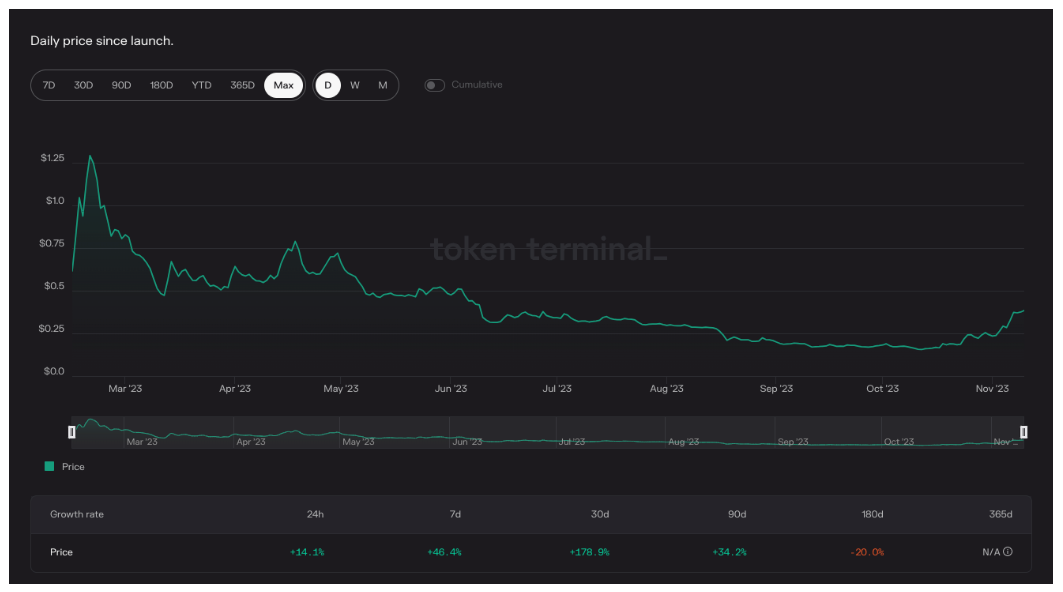Click the left handle of range navigator
This screenshot has height=592, width=1063.
pyautogui.click(x=71, y=432)
